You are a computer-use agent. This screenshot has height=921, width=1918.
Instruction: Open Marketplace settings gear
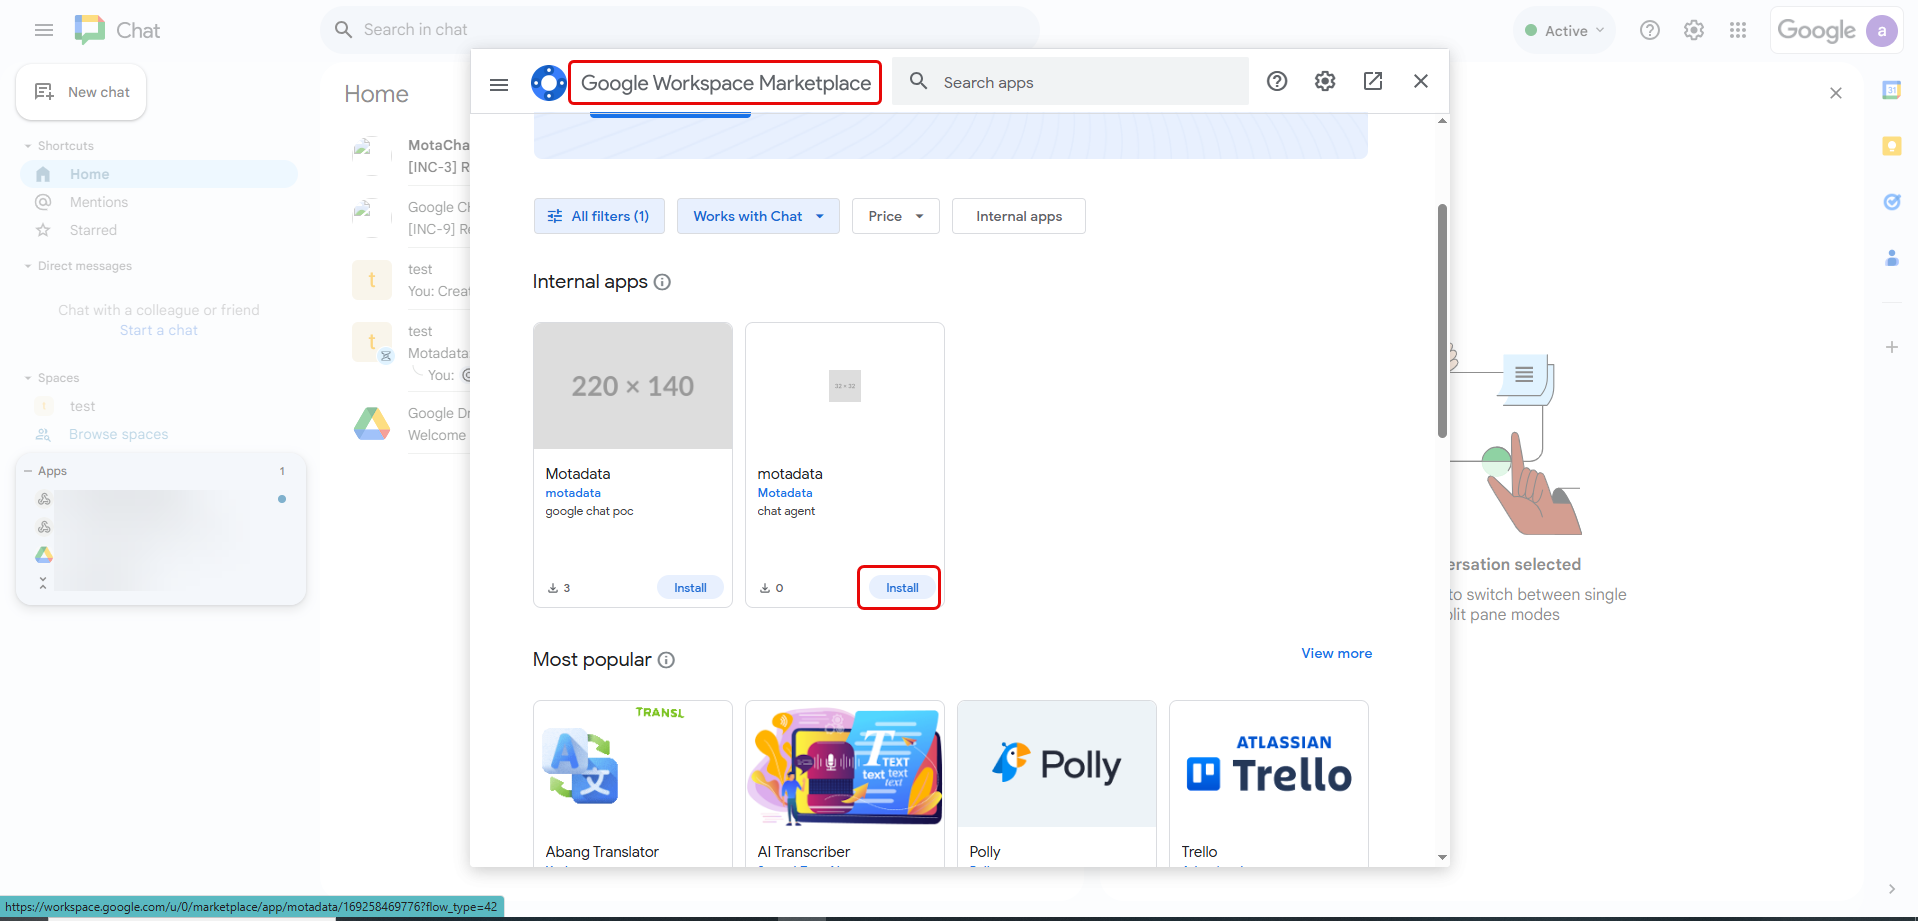click(1325, 81)
